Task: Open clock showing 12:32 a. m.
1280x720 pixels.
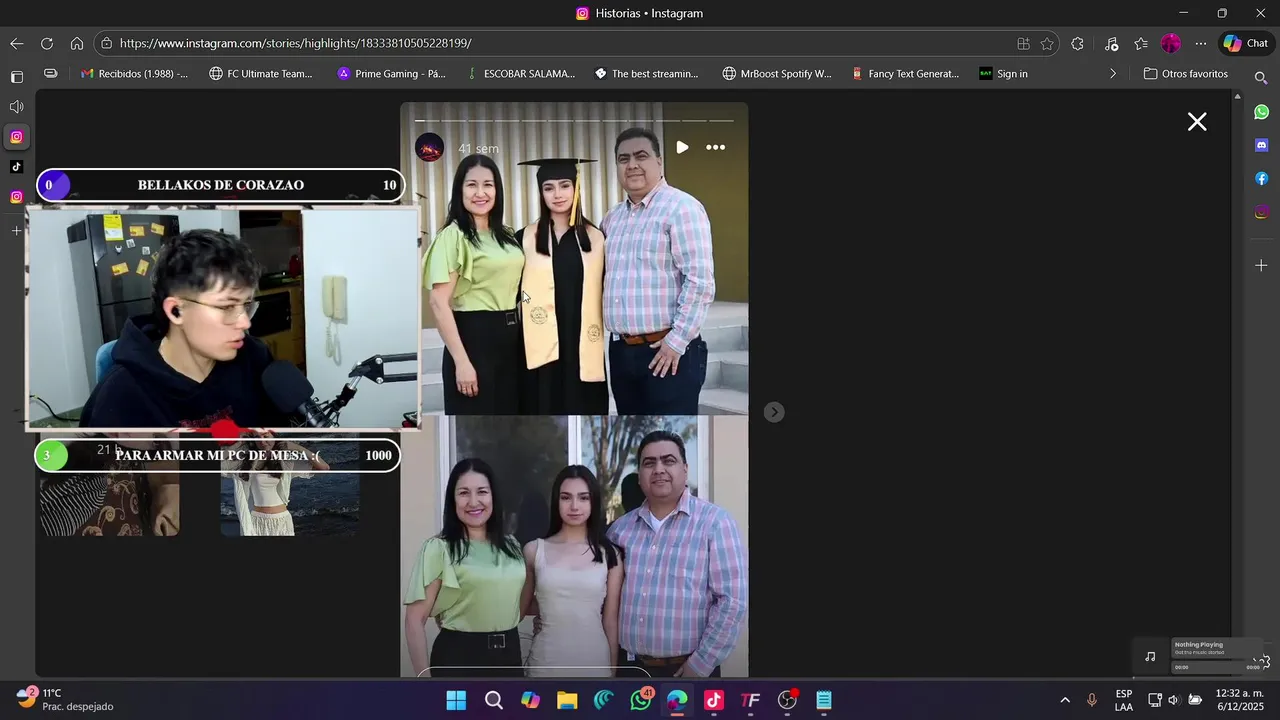Action: (1240, 700)
